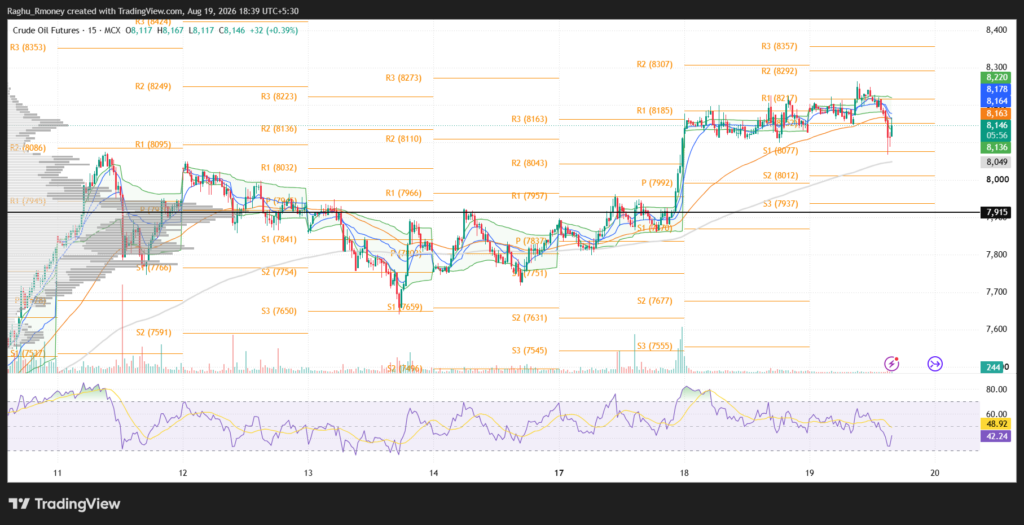The image size is (1024, 525).
Task: Click the blue 8,164 price tag
Action: click(996, 101)
